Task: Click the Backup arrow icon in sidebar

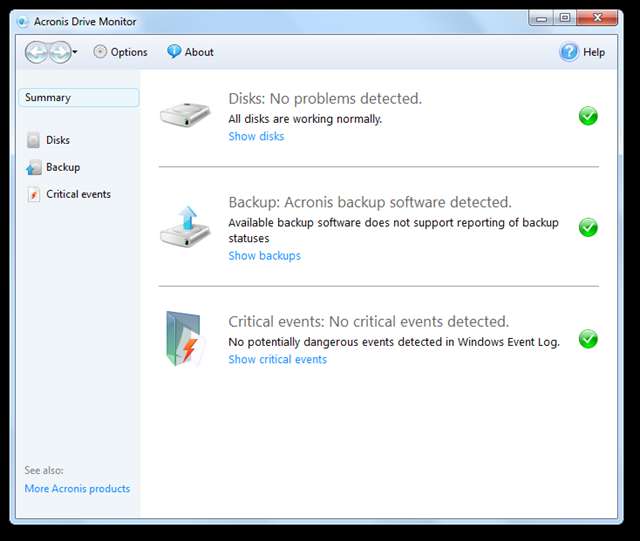Action: 33,167
